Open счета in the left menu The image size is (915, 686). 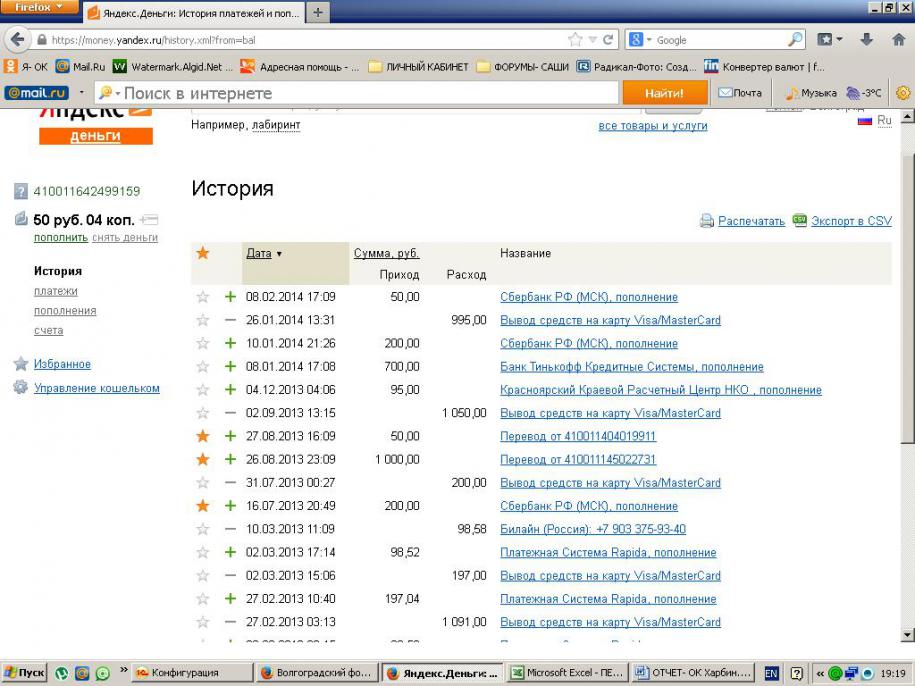[x=48, y=331]
